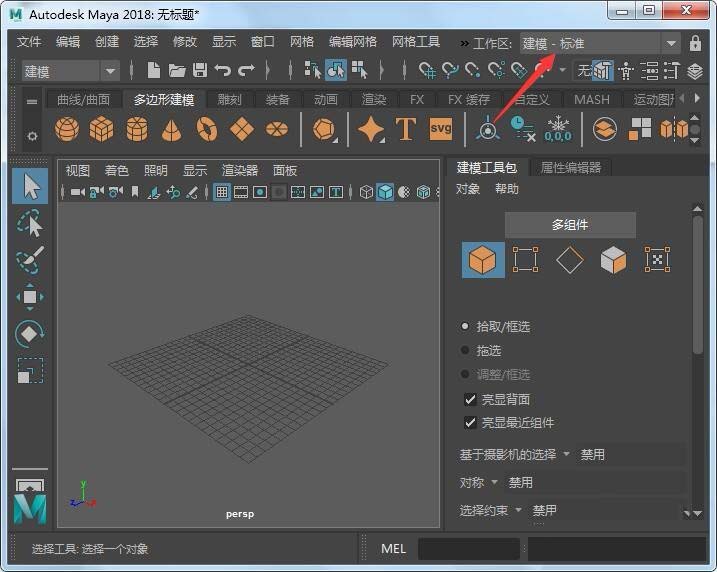This screenshot has width=717, height=572.
Task: Click the 多组件 button
Action: [570, 225]
